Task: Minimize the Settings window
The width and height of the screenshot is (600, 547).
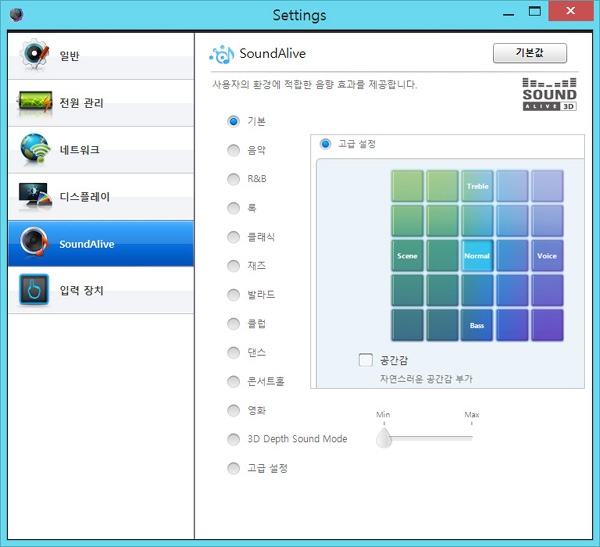Action: [508, 15]
